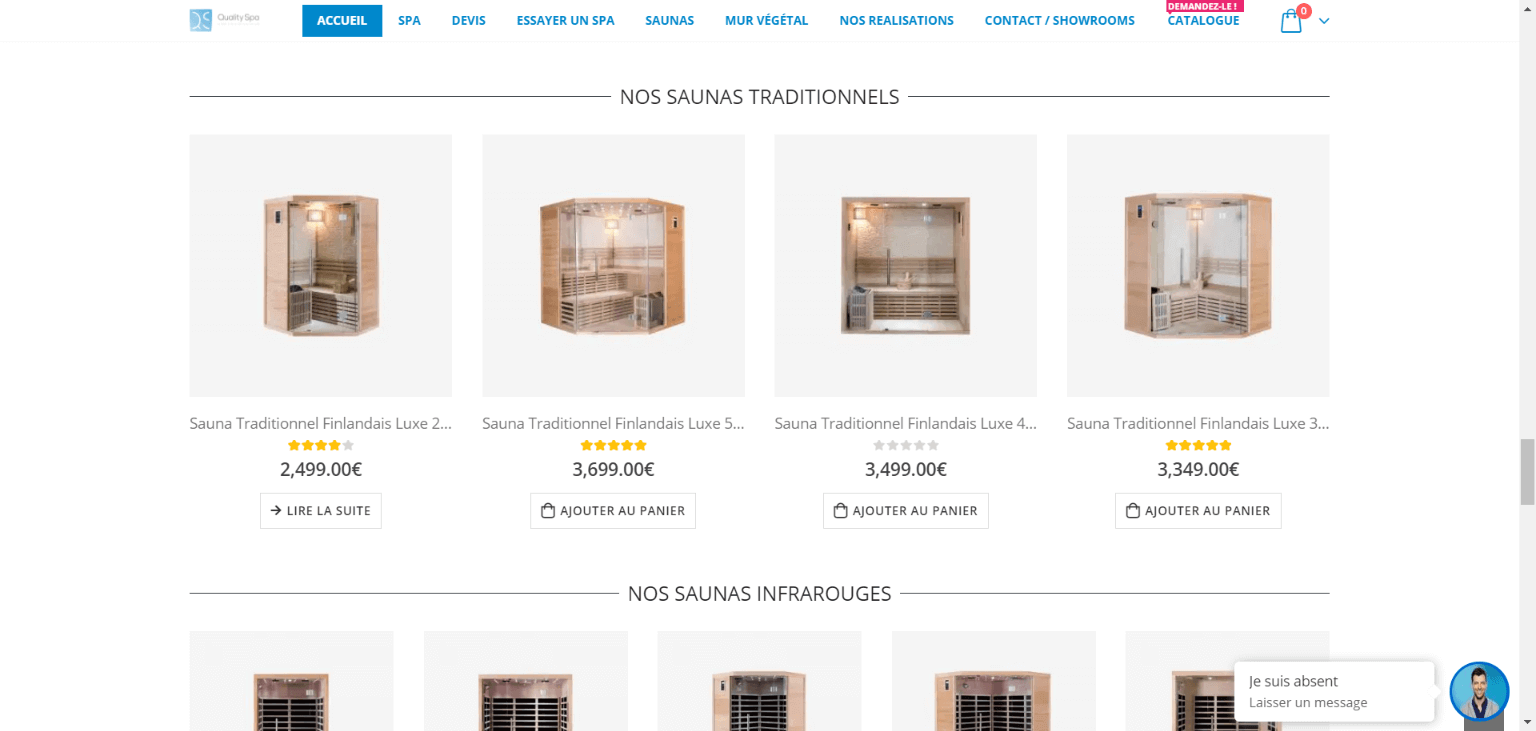Image resolution: width=1536 pixels, height=731 pixels.
Task: Click star rating of Luxe 3 sauna
Action: (1198, 446)
